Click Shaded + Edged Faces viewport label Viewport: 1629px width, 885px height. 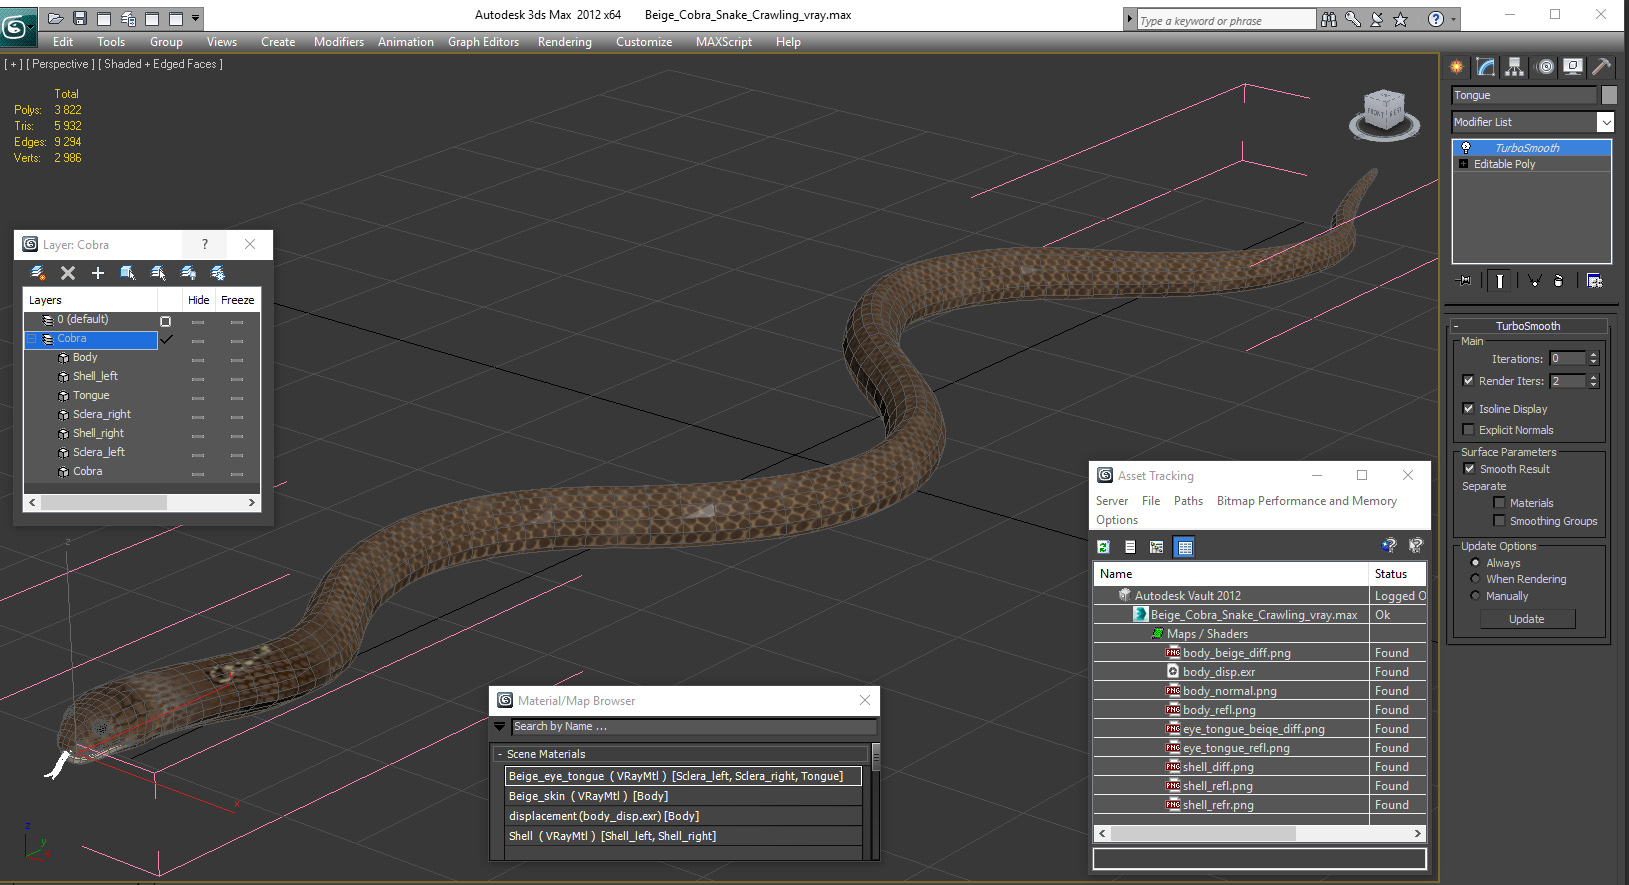pyautogui.click(x=160, y=64)
